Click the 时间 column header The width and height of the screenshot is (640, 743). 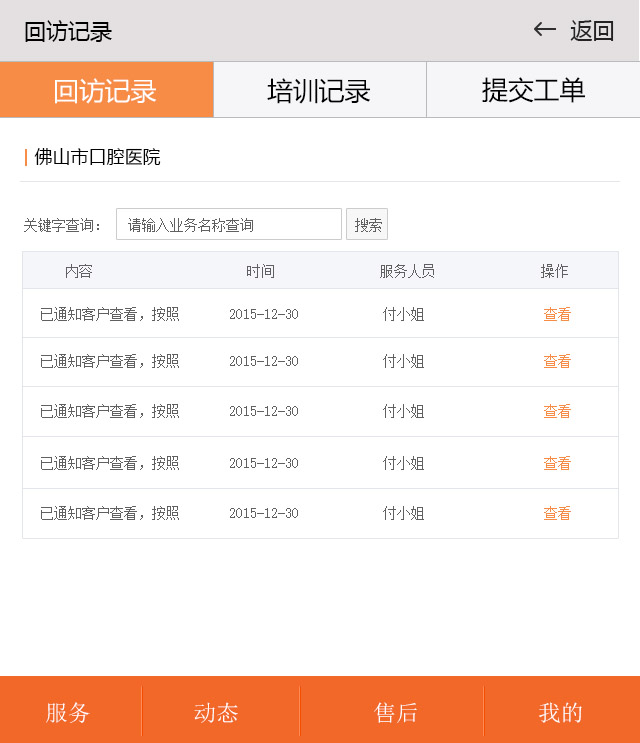[260, 271]
